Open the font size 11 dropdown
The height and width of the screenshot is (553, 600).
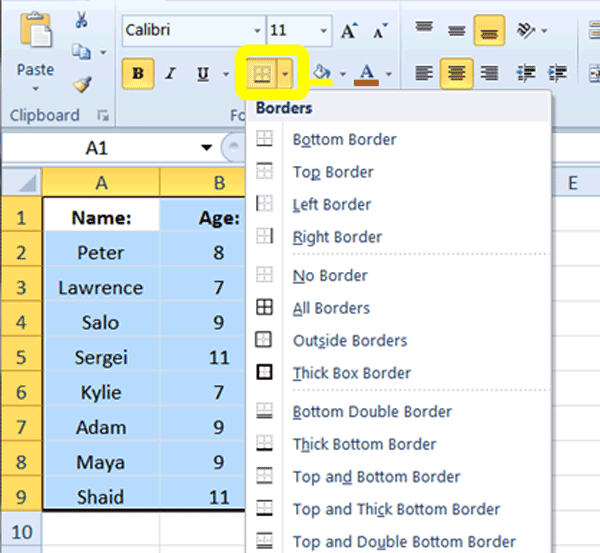(323, 31)
